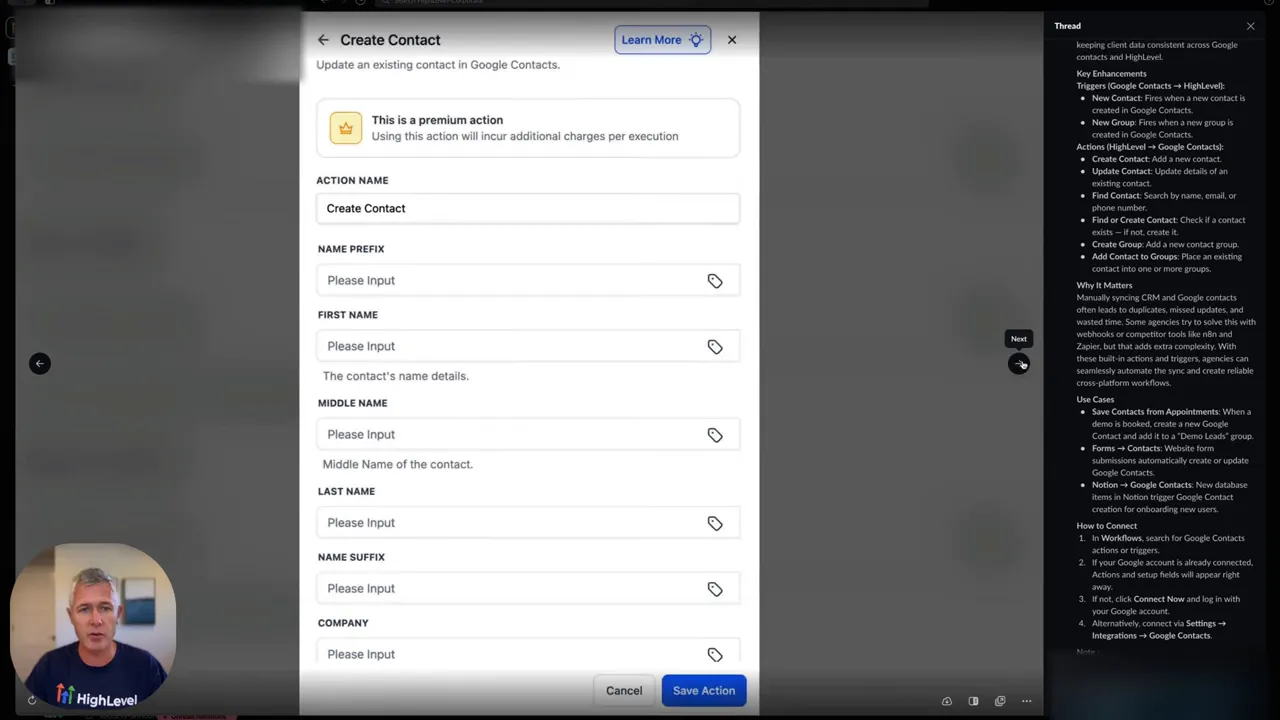This screenshot has width=1280, height=720.
Task: Open the Last Name custom value tag
Action: [x=715, y=522]
